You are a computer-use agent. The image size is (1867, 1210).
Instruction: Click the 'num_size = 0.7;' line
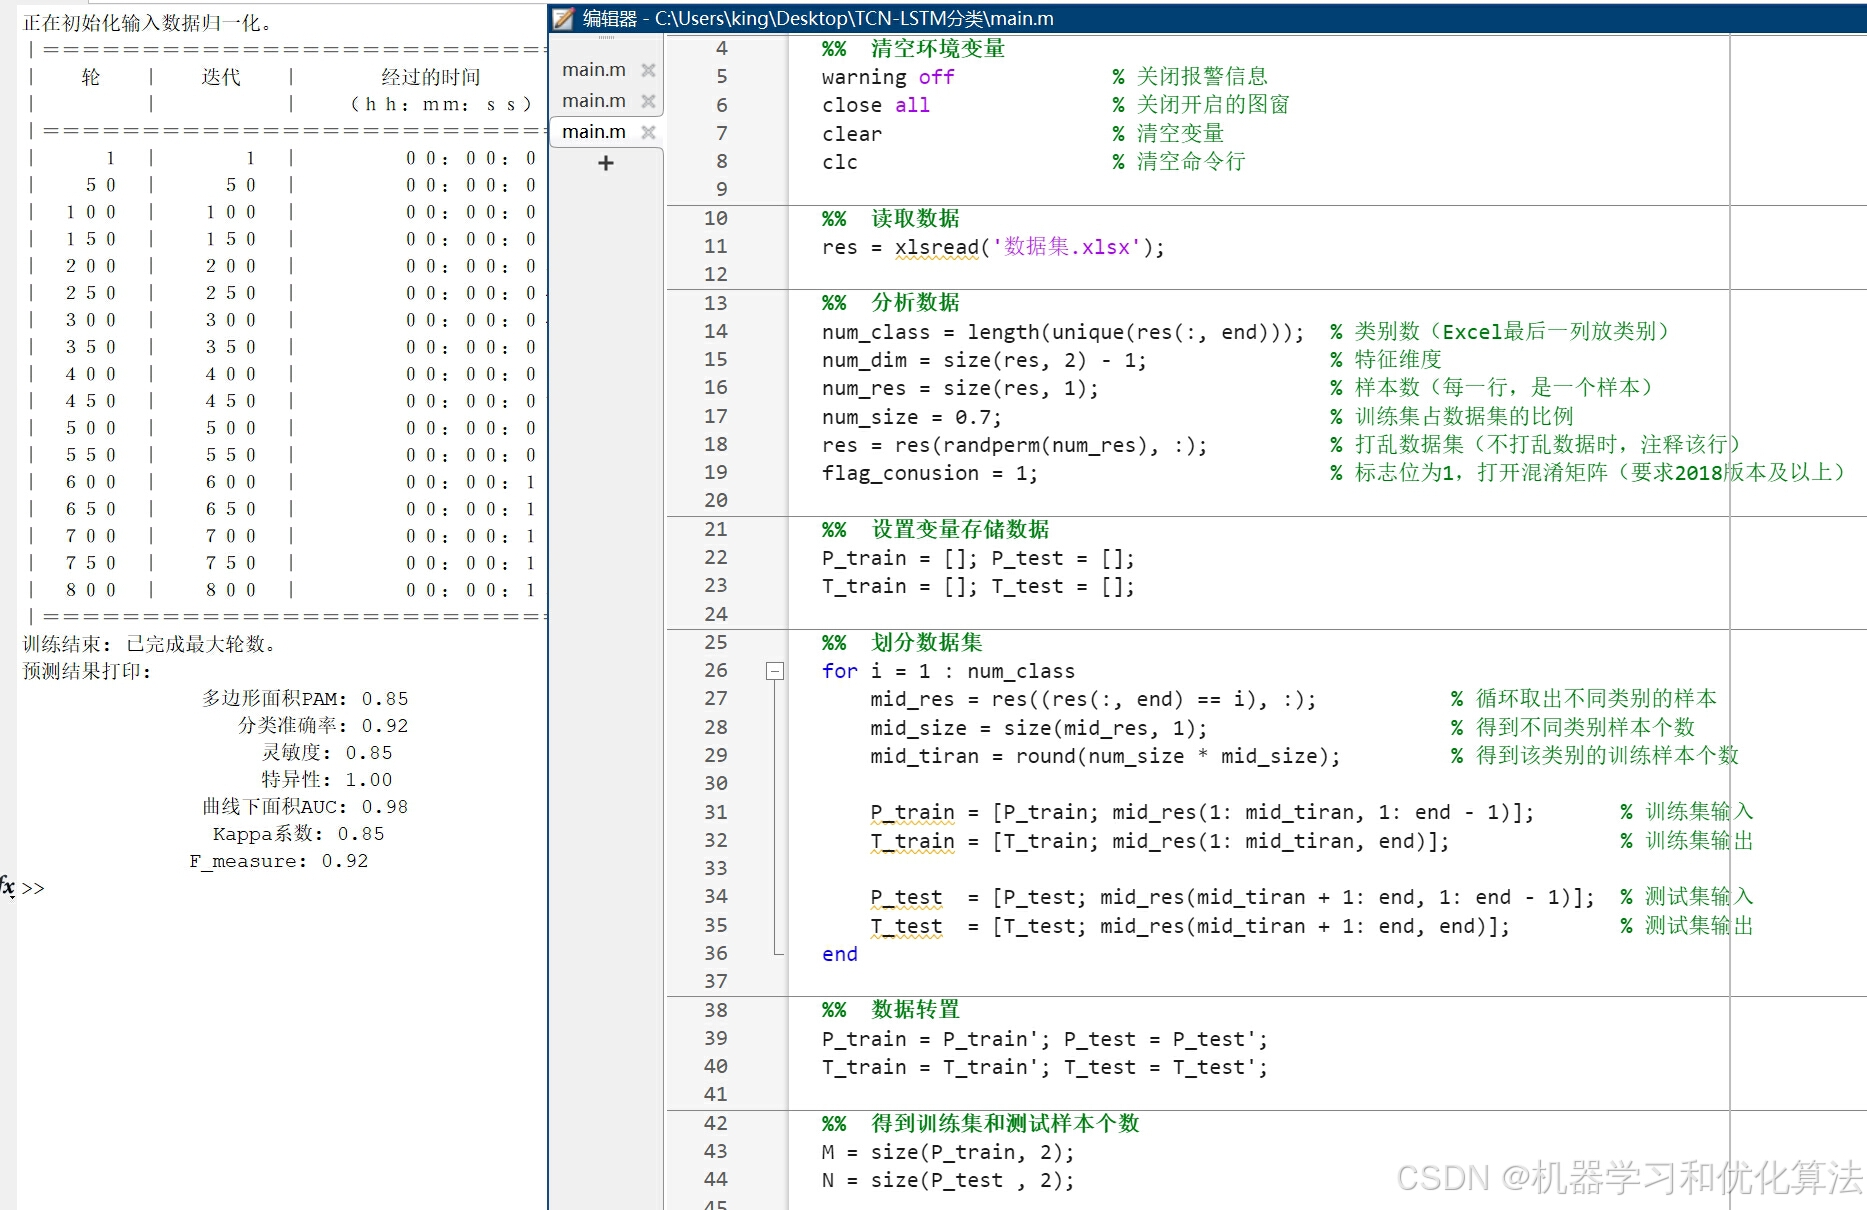(911, 417)
